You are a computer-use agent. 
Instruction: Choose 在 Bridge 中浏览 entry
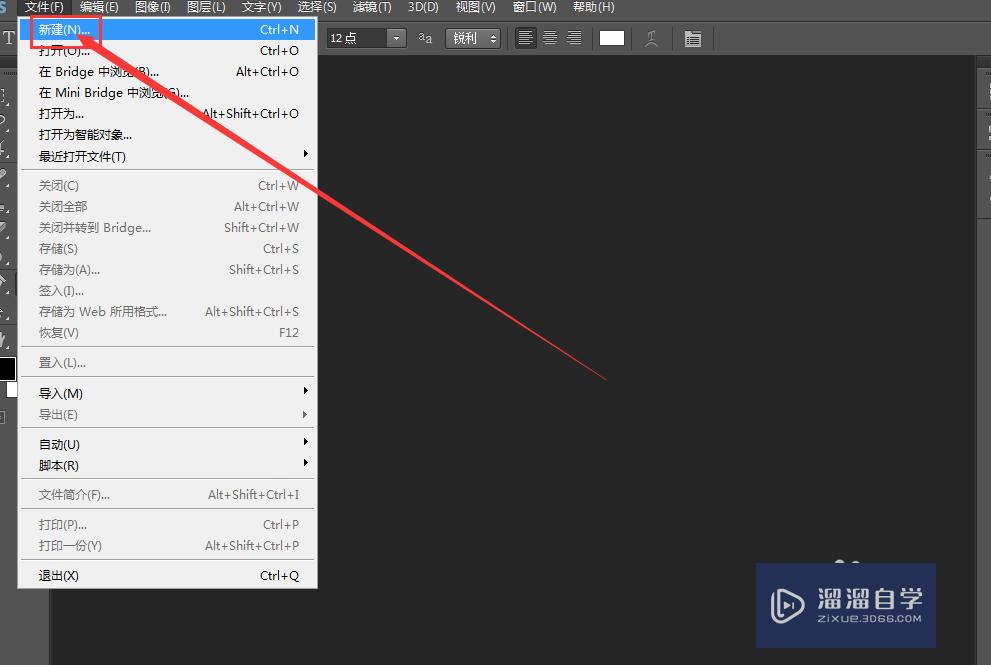pyautogui.click(x=167, y=71)
